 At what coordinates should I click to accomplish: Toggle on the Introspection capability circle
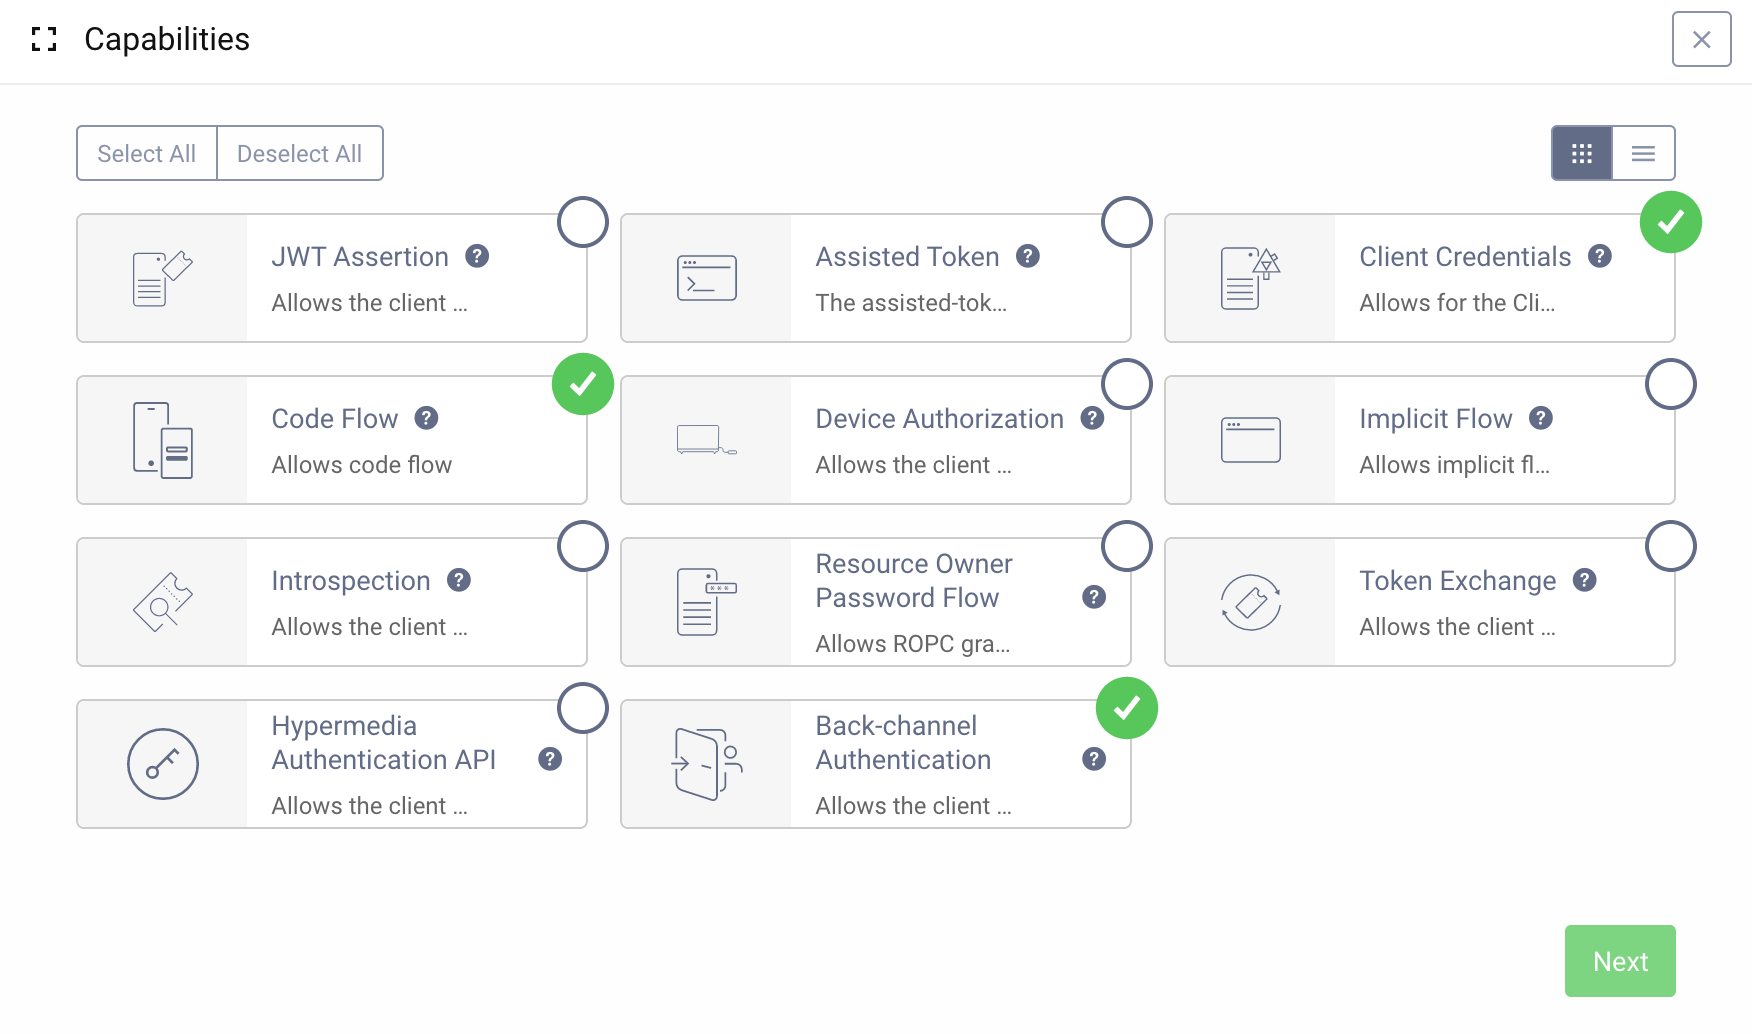click(583, 546)
